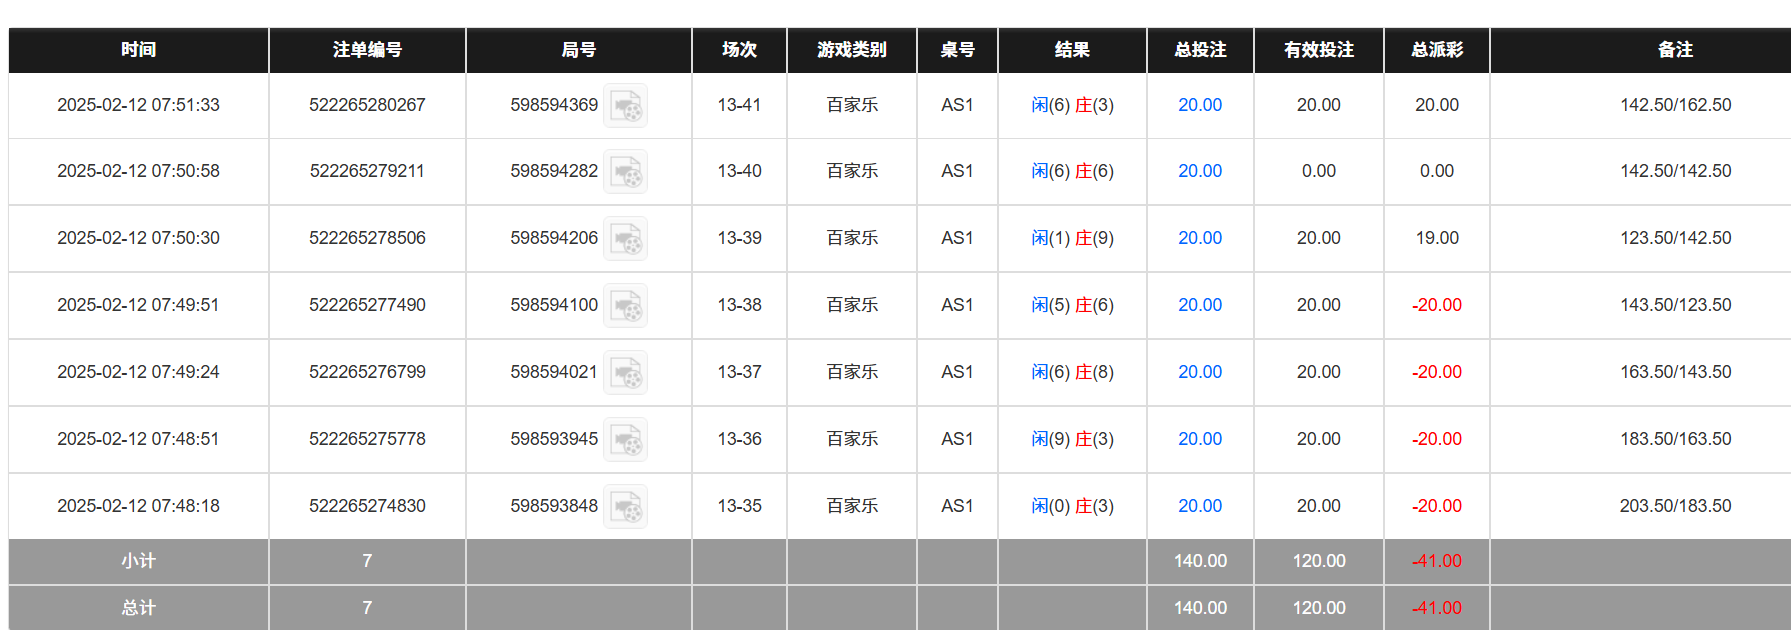Click the 总派彩 column header
Screen dimensions: 1791x630
[x=1436, y=50]
